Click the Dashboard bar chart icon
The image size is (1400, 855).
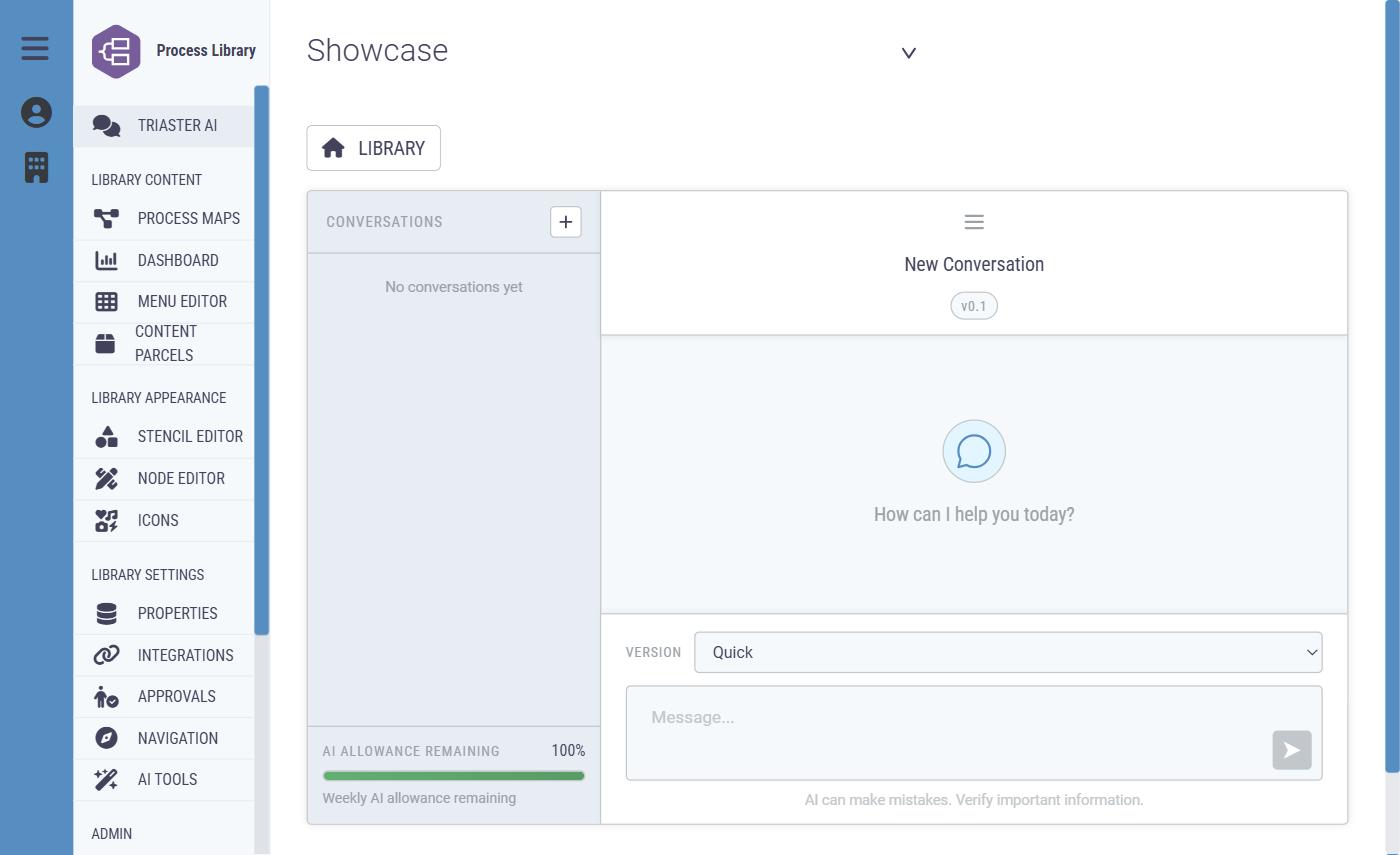(x=106, y=260)
